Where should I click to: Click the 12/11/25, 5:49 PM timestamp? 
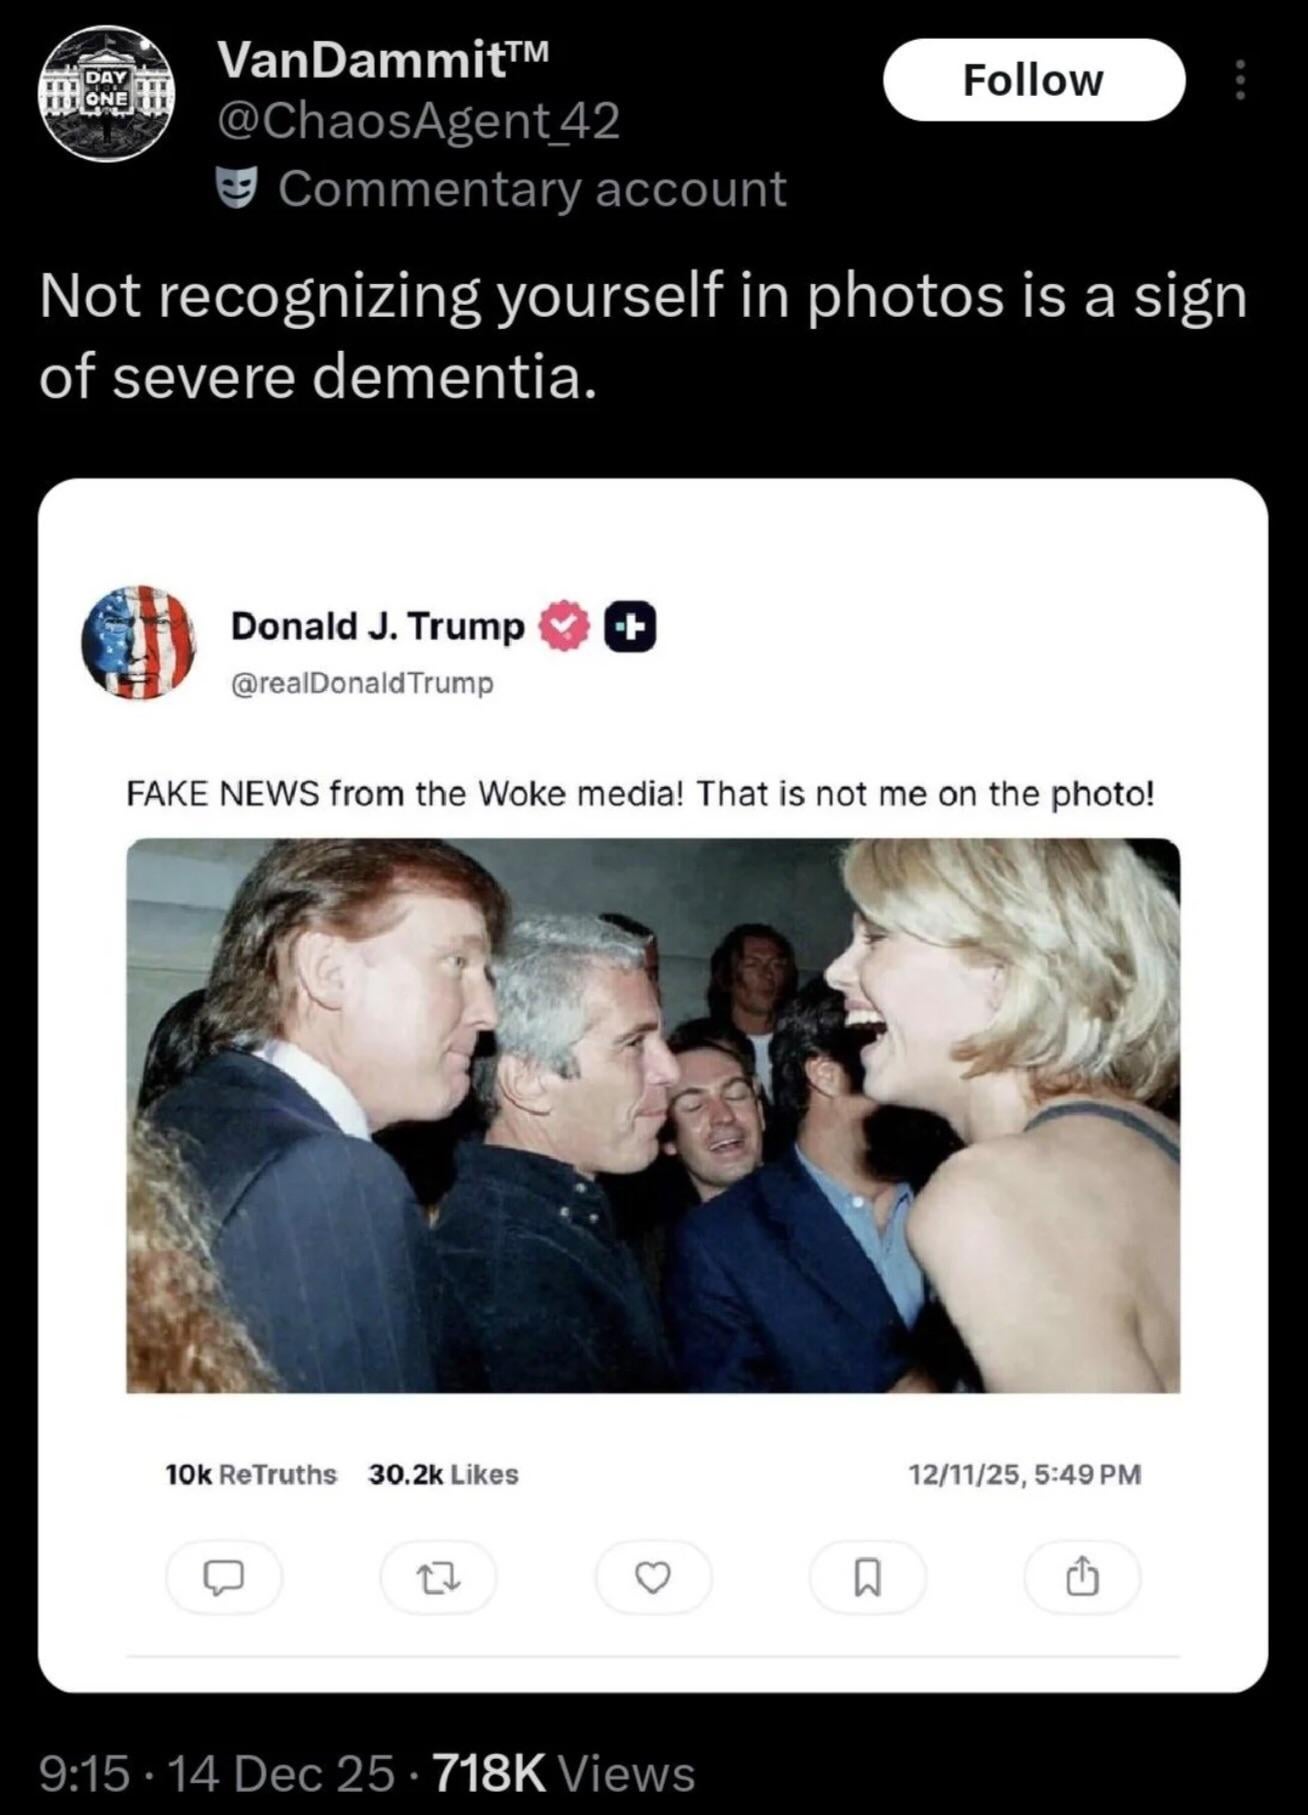coord(1025,1474)
